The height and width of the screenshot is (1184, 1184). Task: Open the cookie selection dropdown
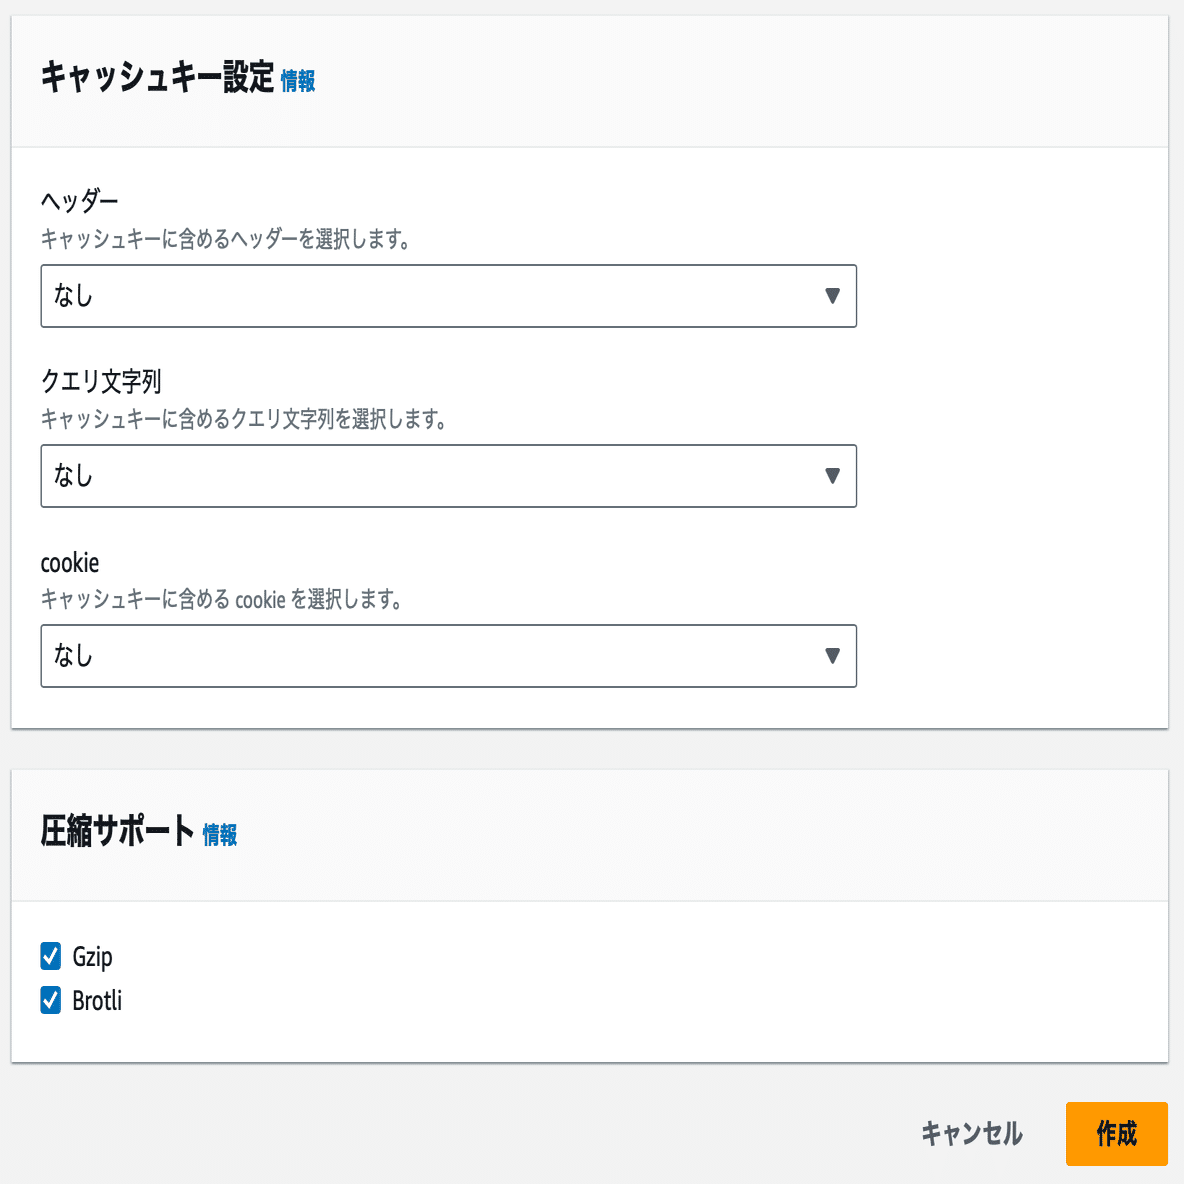(x=448, y=656)
